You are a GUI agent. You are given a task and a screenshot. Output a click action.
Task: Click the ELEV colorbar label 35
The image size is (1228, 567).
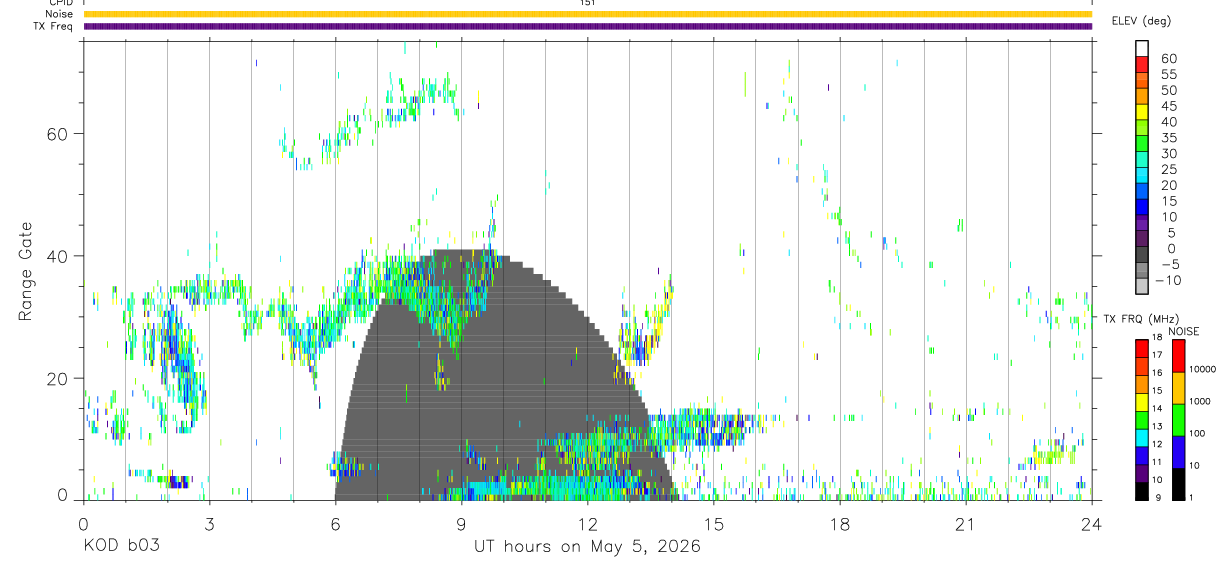1168,138
